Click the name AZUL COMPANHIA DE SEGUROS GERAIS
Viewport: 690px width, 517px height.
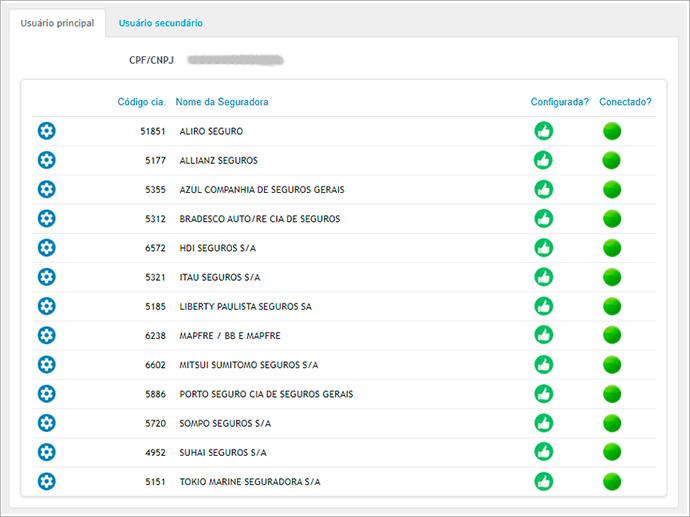coord(262,190)
